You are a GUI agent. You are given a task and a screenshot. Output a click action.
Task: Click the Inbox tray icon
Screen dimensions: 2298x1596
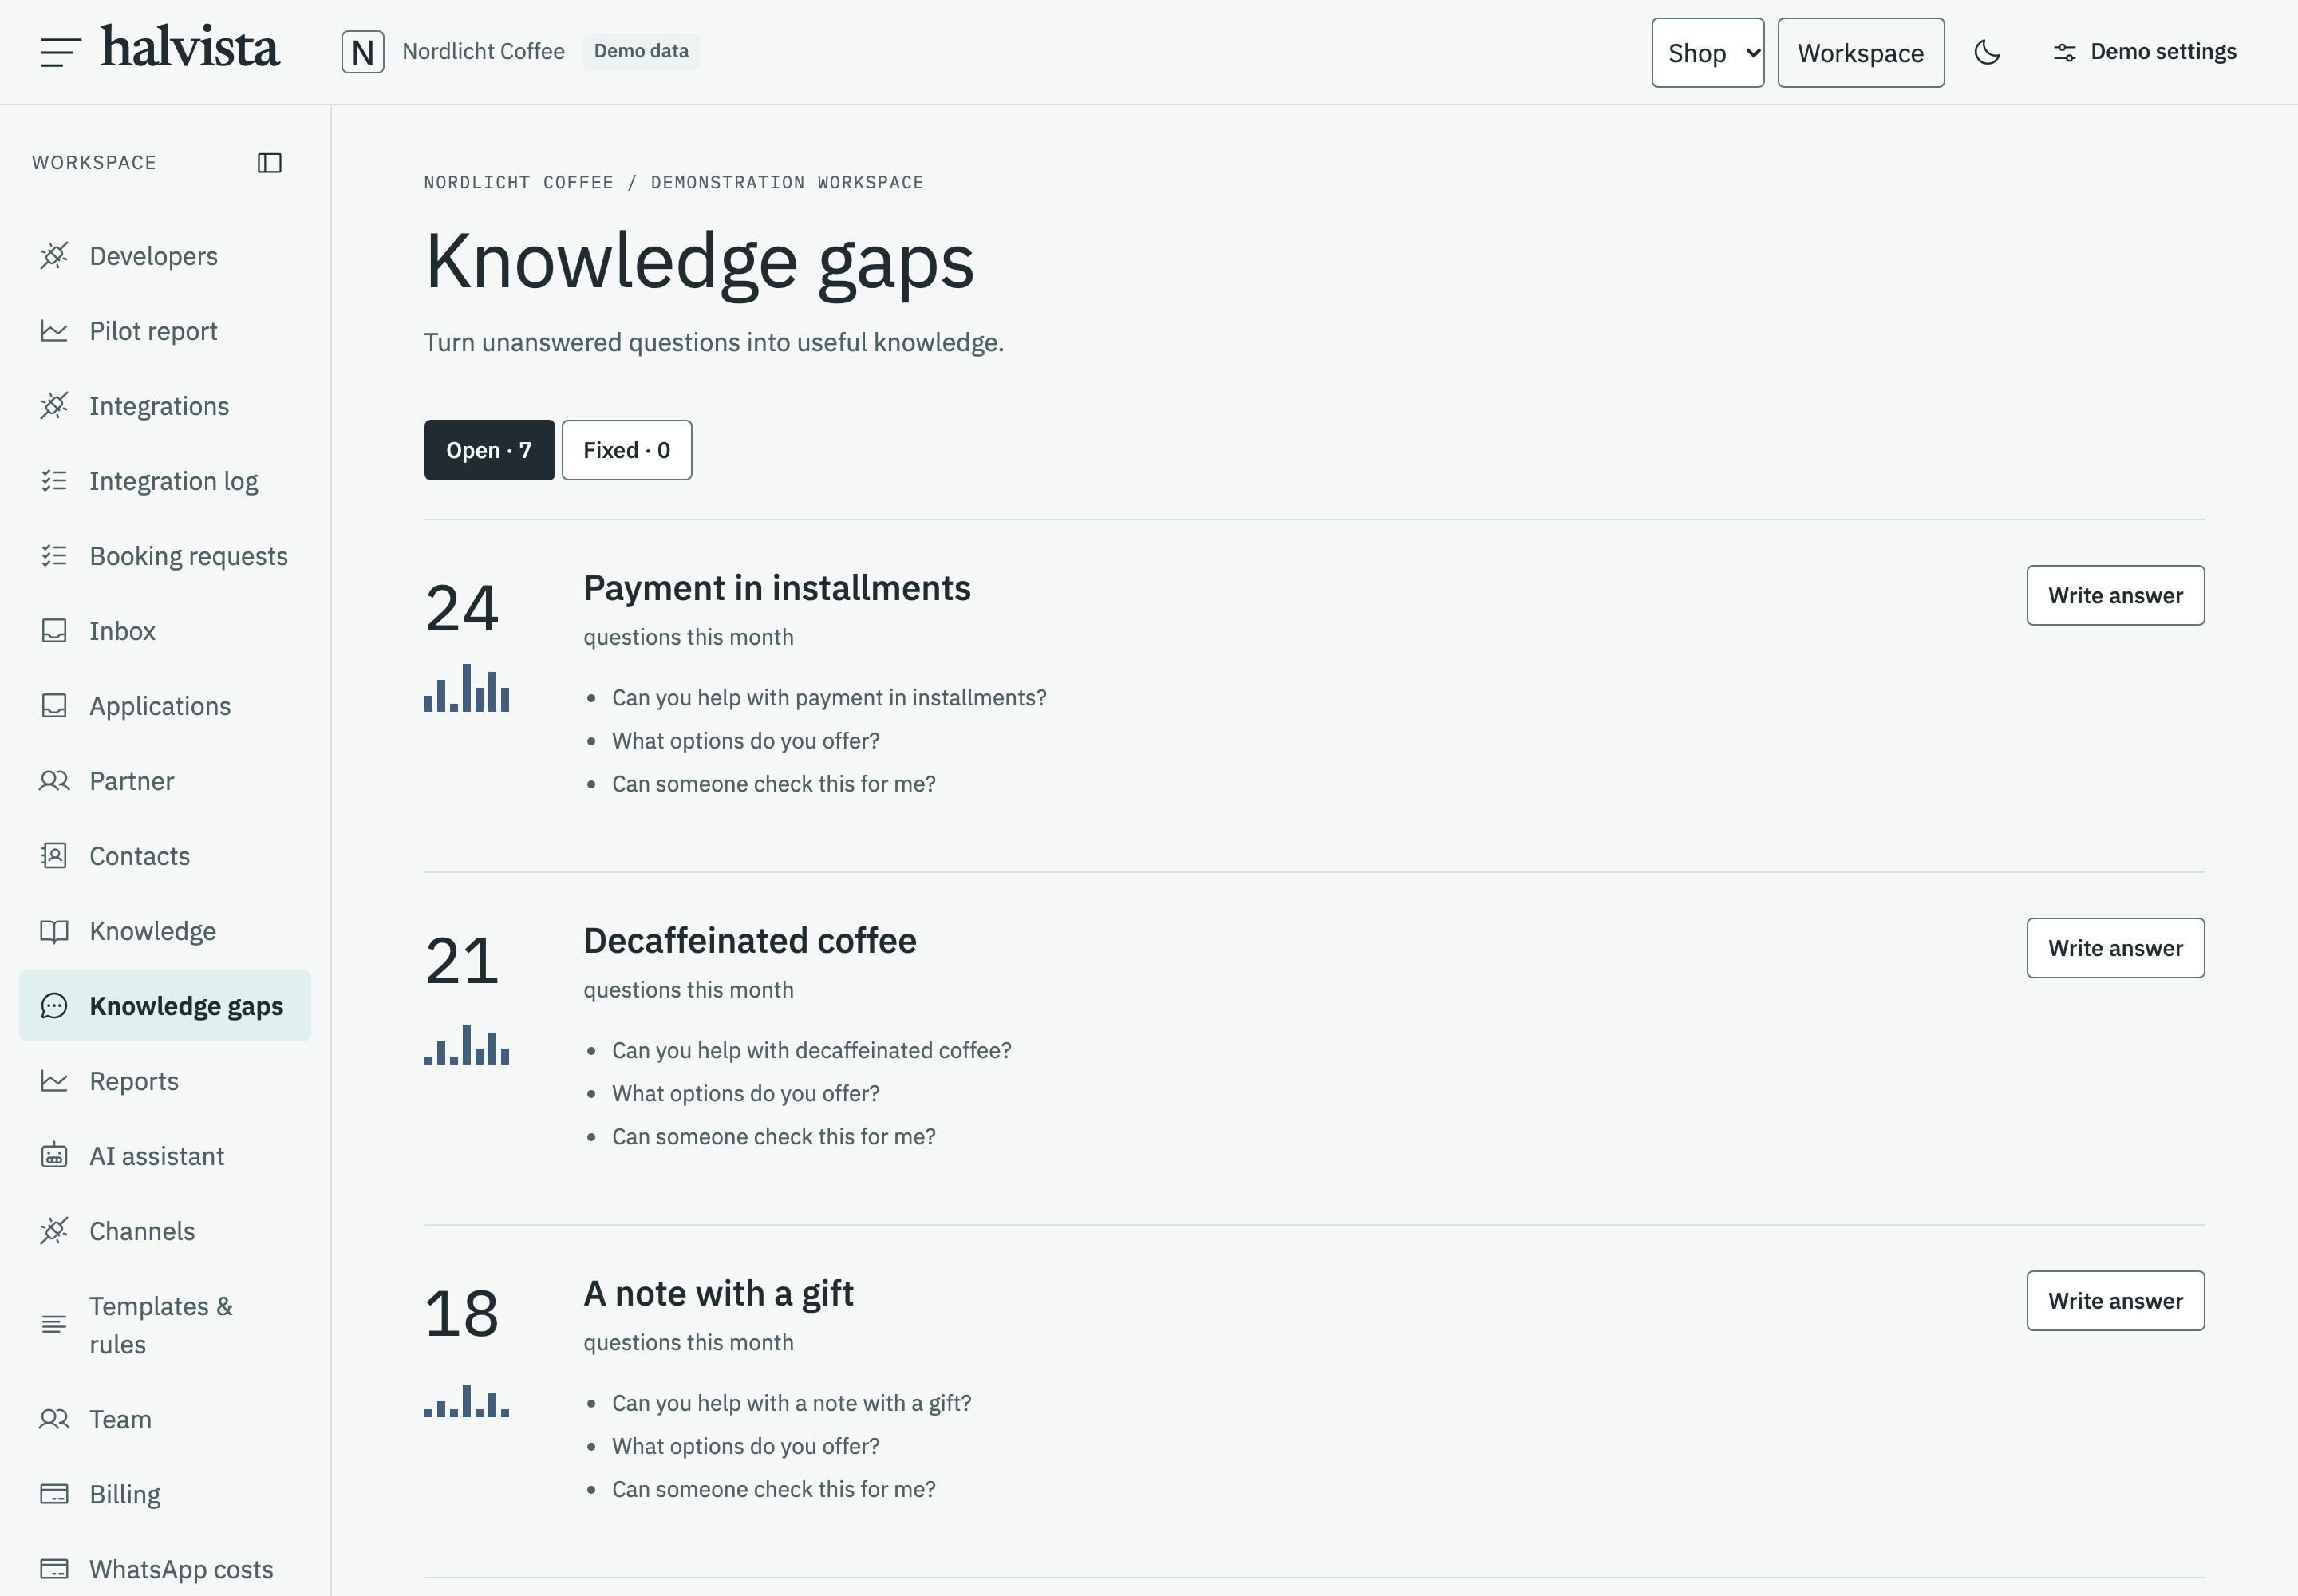pos(54,631)
